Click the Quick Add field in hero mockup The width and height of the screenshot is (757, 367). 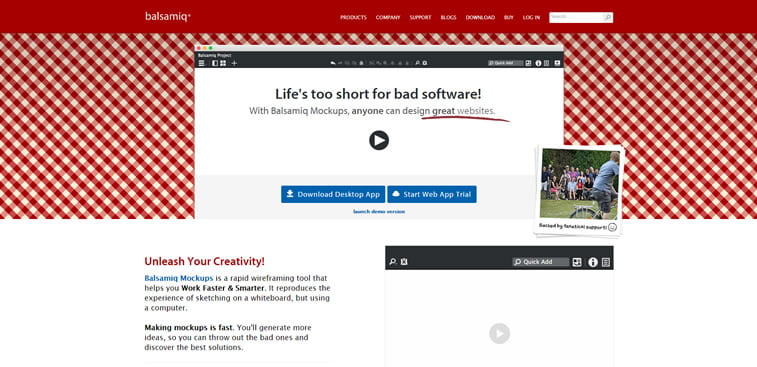pos(505,63)
